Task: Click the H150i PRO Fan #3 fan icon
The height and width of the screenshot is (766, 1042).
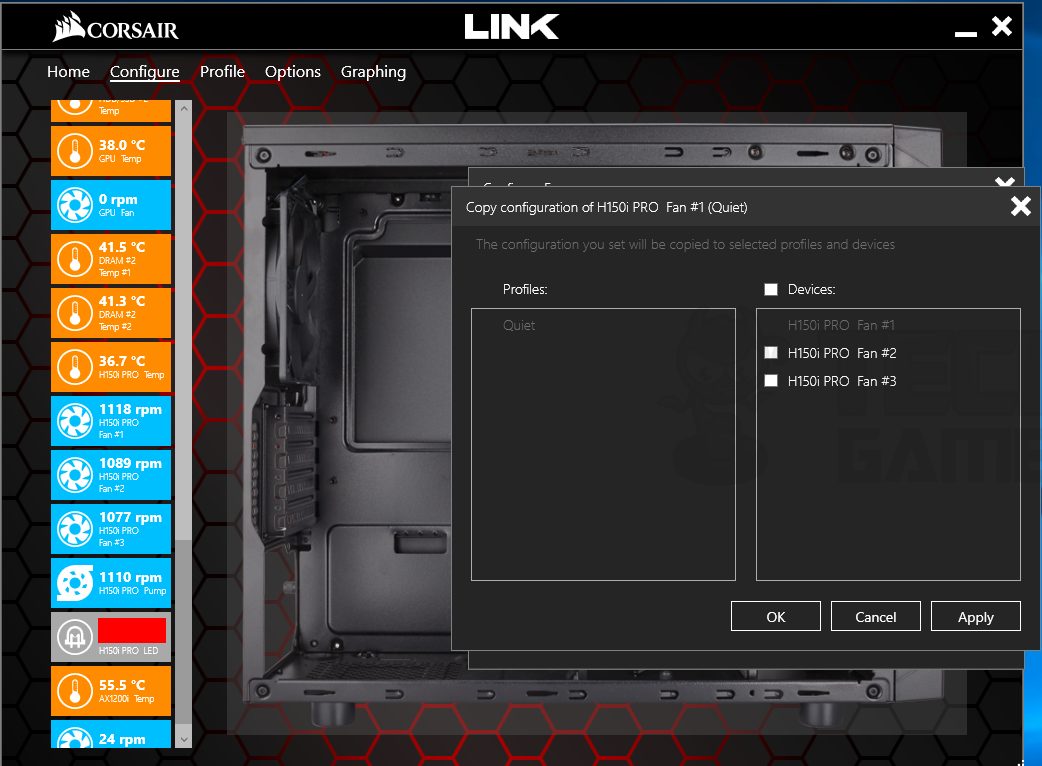Action: [74, 529]
